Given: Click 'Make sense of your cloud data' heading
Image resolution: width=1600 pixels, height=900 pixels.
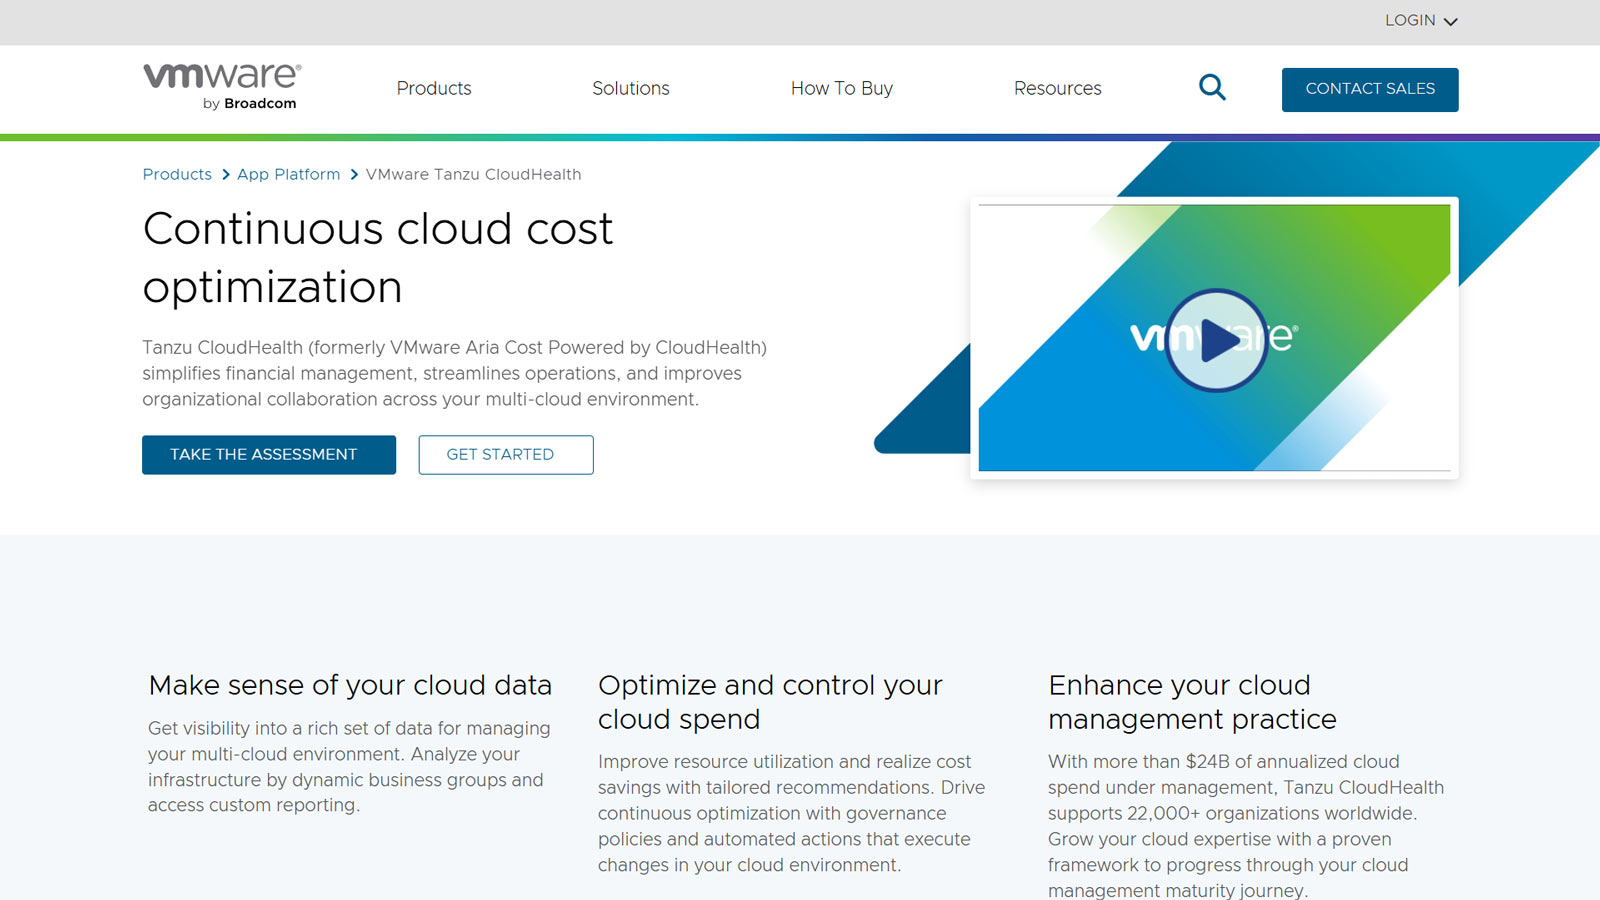Looking at the screenshot, I should 350,685.
